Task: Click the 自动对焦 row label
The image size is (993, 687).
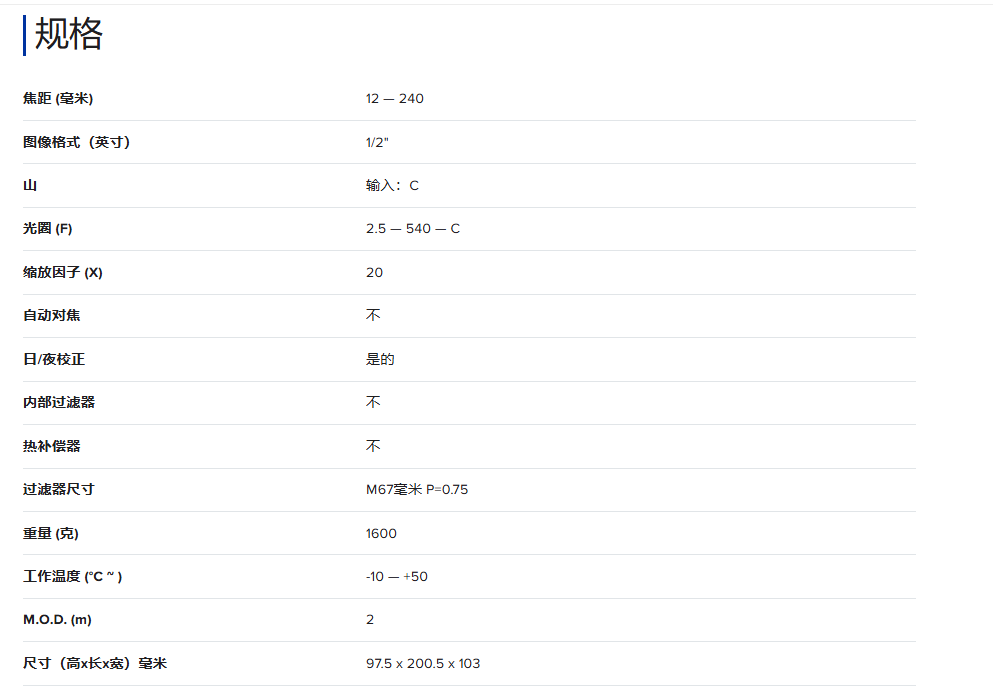Action: pyautogui.click(x=52, y=316)
